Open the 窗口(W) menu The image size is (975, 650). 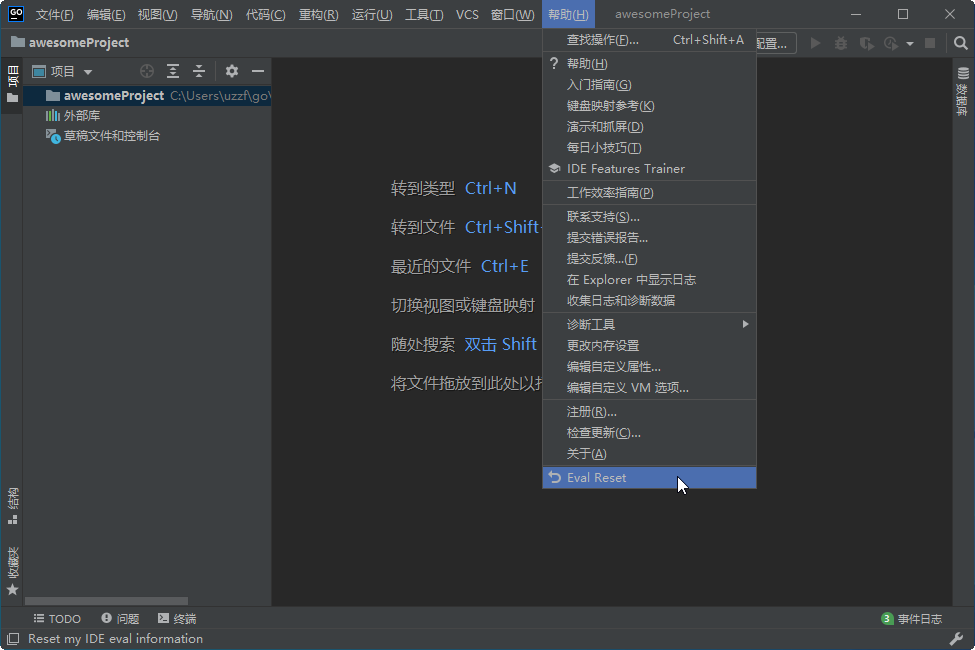point(512,14)
